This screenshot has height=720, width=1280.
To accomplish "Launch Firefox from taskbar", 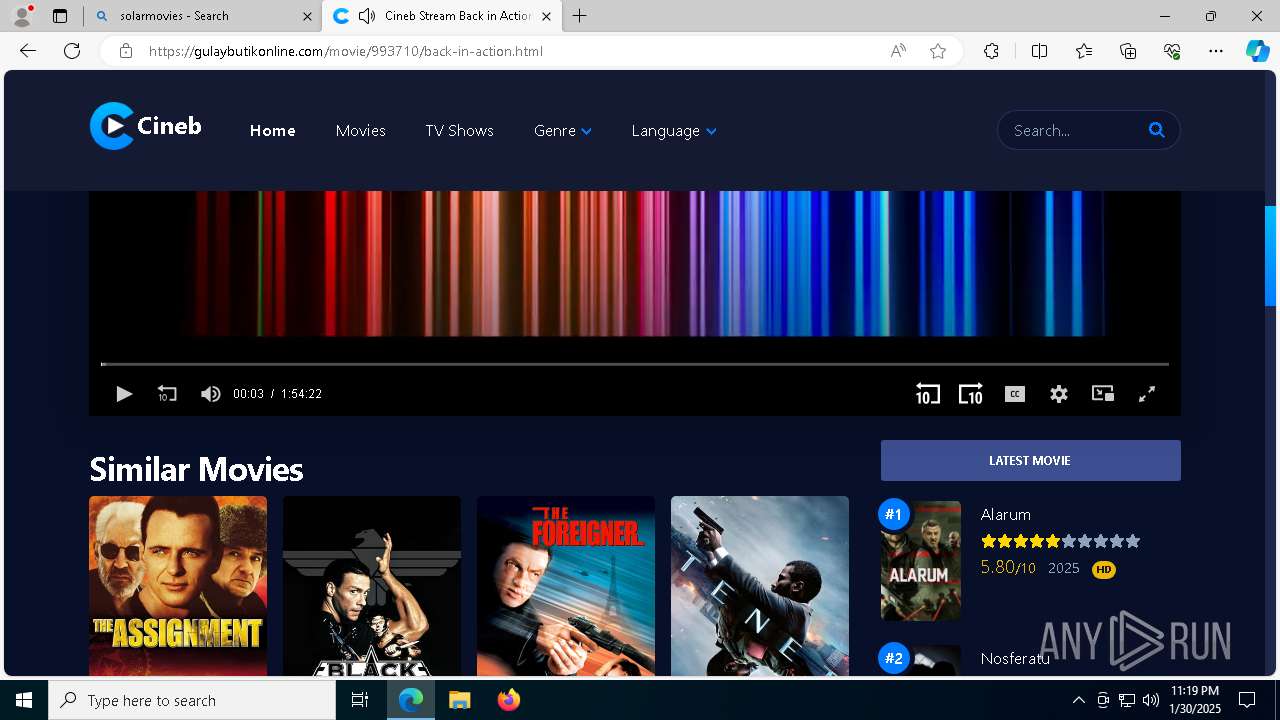I will coord(509,700).
